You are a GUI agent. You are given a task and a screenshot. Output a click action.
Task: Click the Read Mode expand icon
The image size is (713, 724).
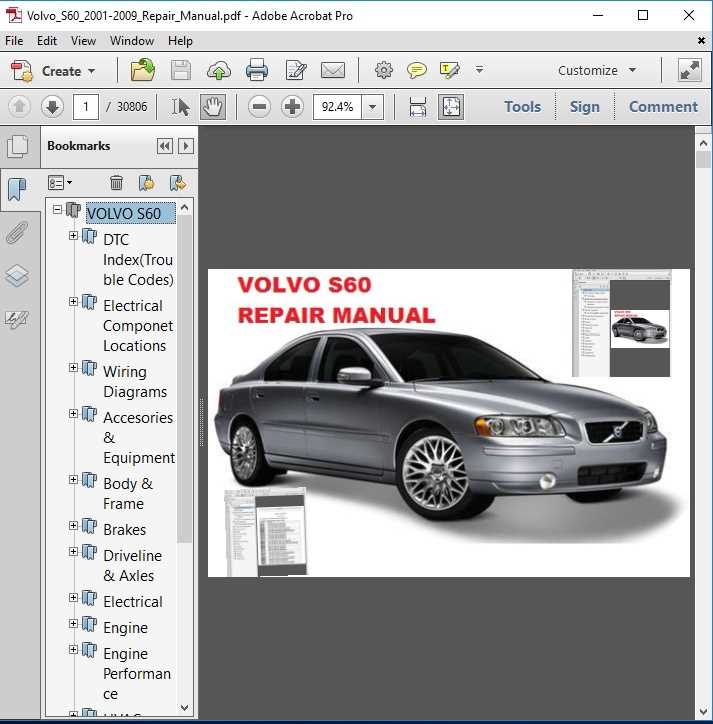pyautogui.click(x=689, y=70)
